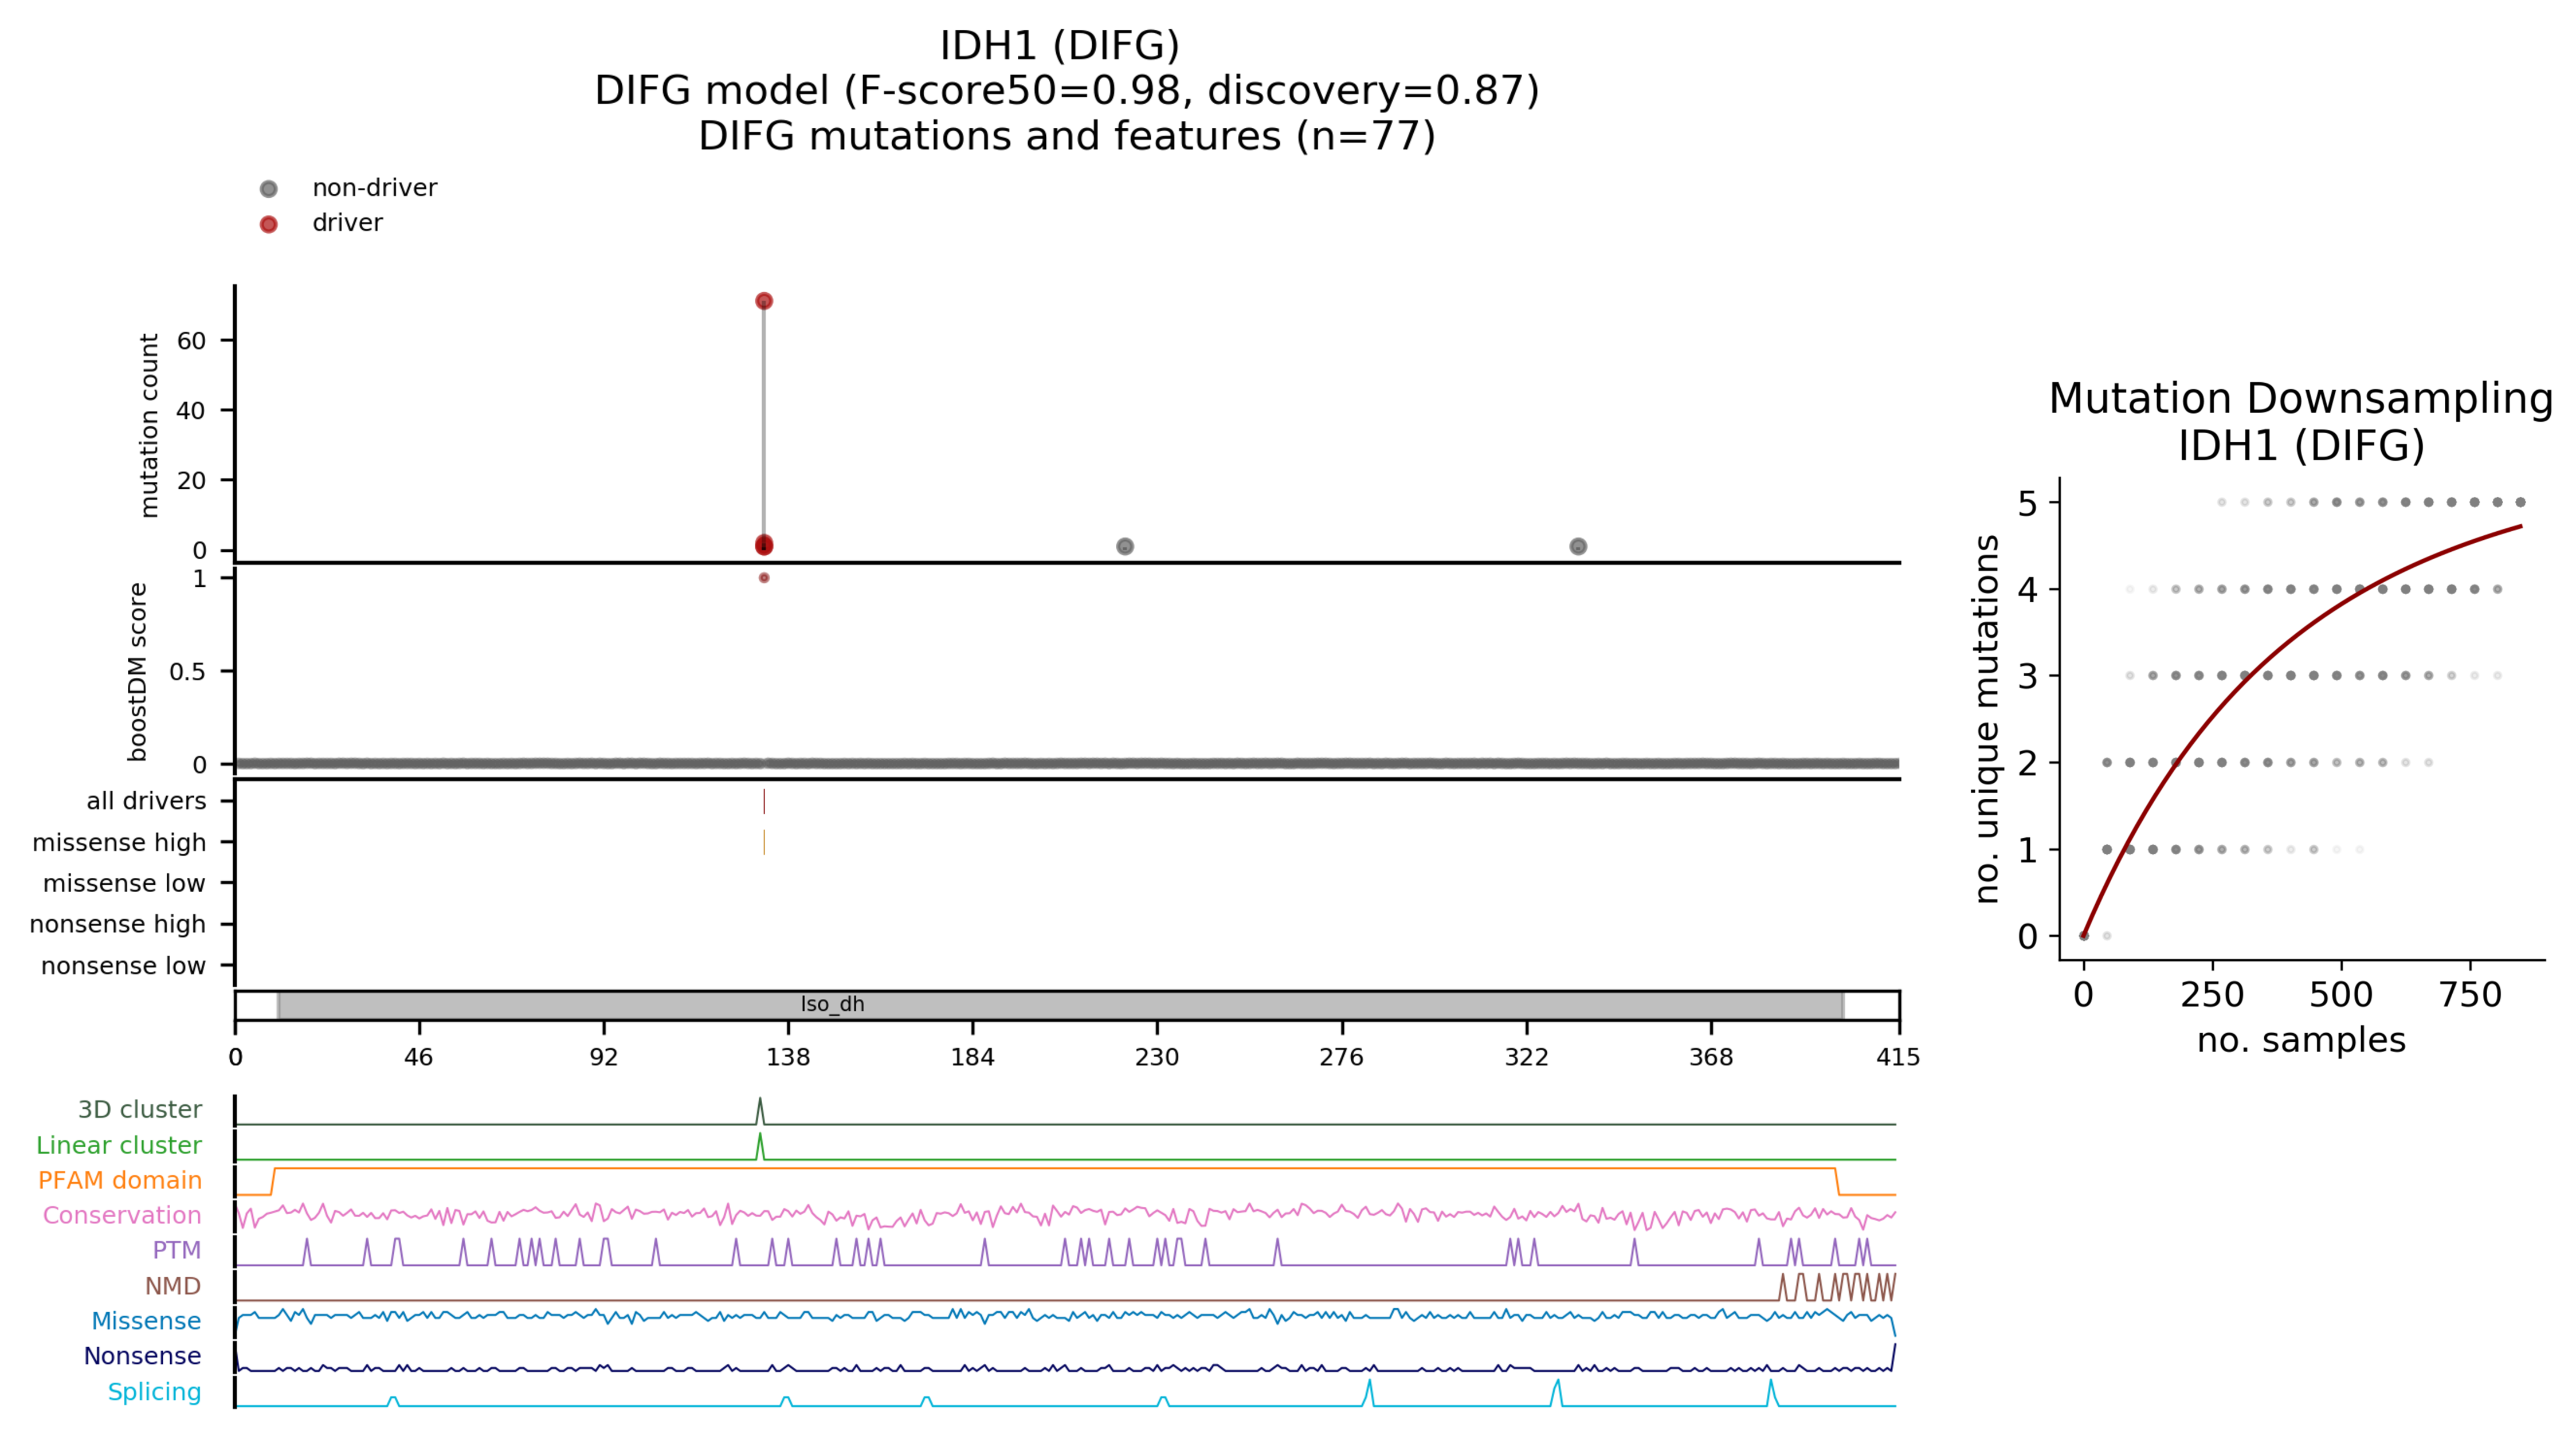Image resolution: width=2576 pixels, height=1440 pixels.
Task: Click the 3D cluster track label
Action: [x=140, y=1109]
